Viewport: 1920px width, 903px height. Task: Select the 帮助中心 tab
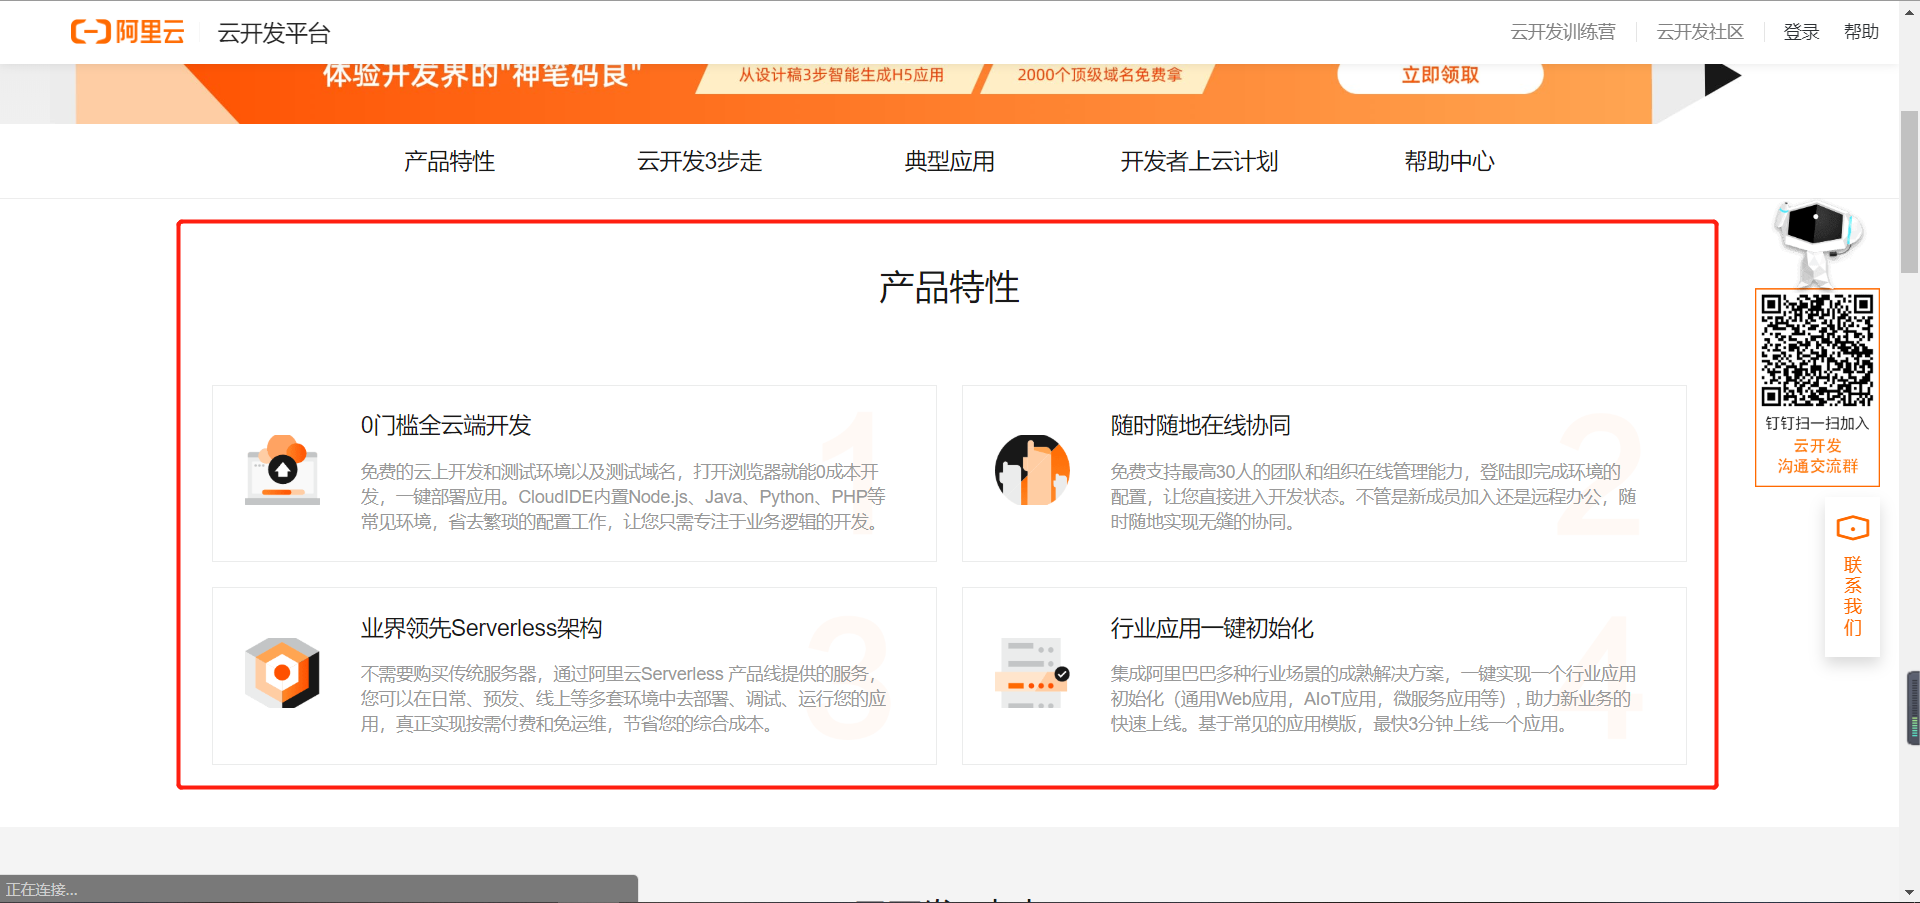(x=1449, y=161)
